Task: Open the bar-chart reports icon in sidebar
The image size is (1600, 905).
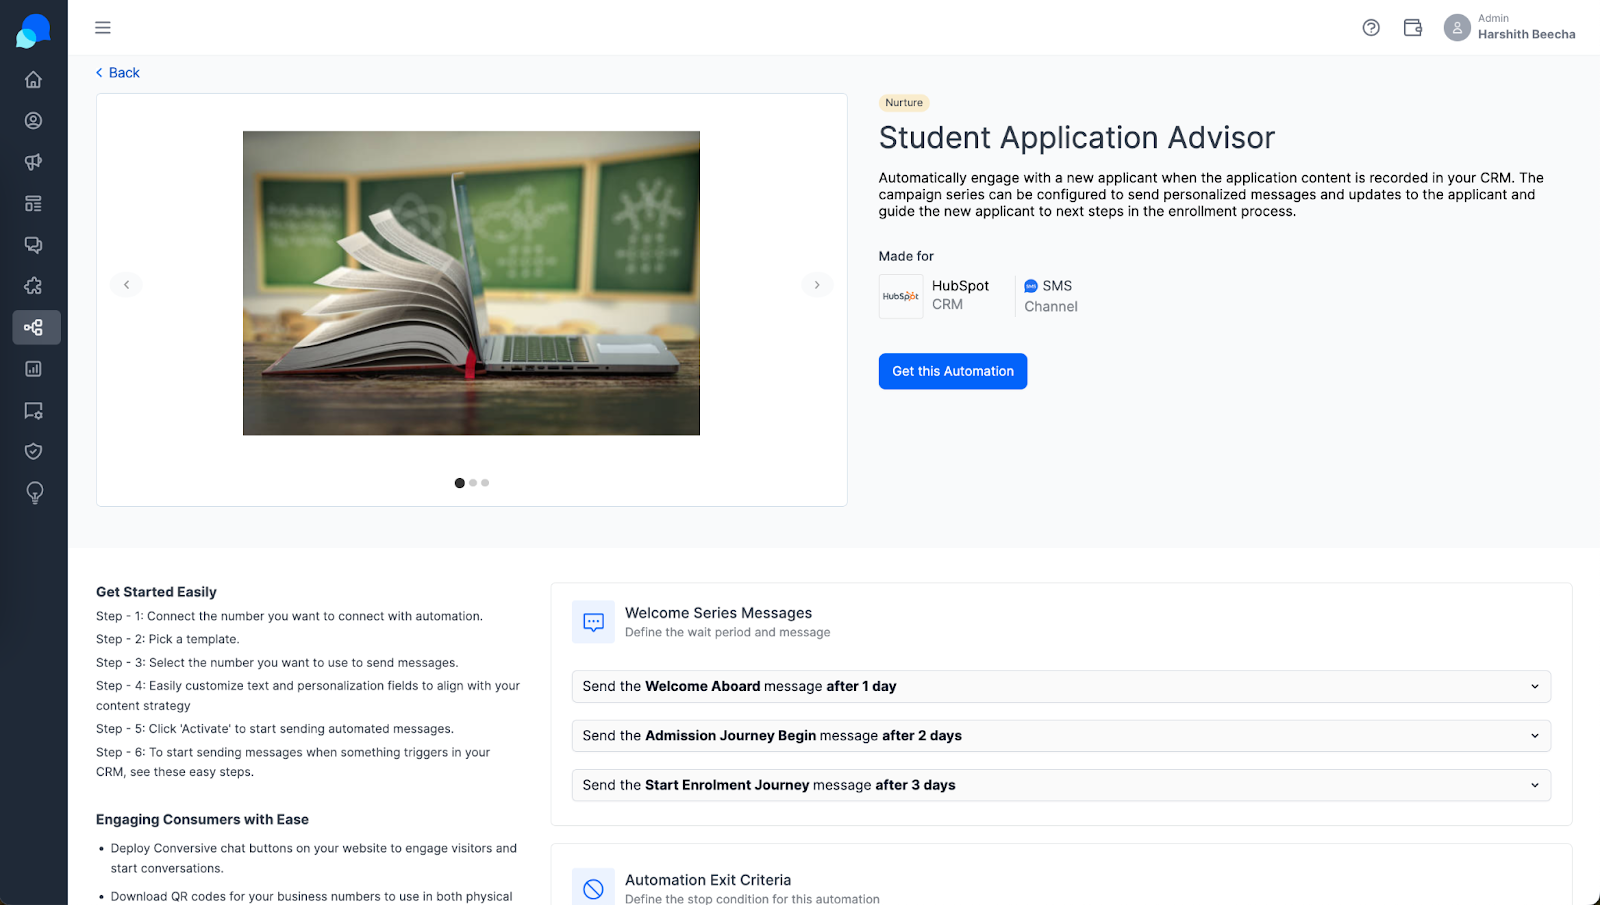Action: coord(33,369)
